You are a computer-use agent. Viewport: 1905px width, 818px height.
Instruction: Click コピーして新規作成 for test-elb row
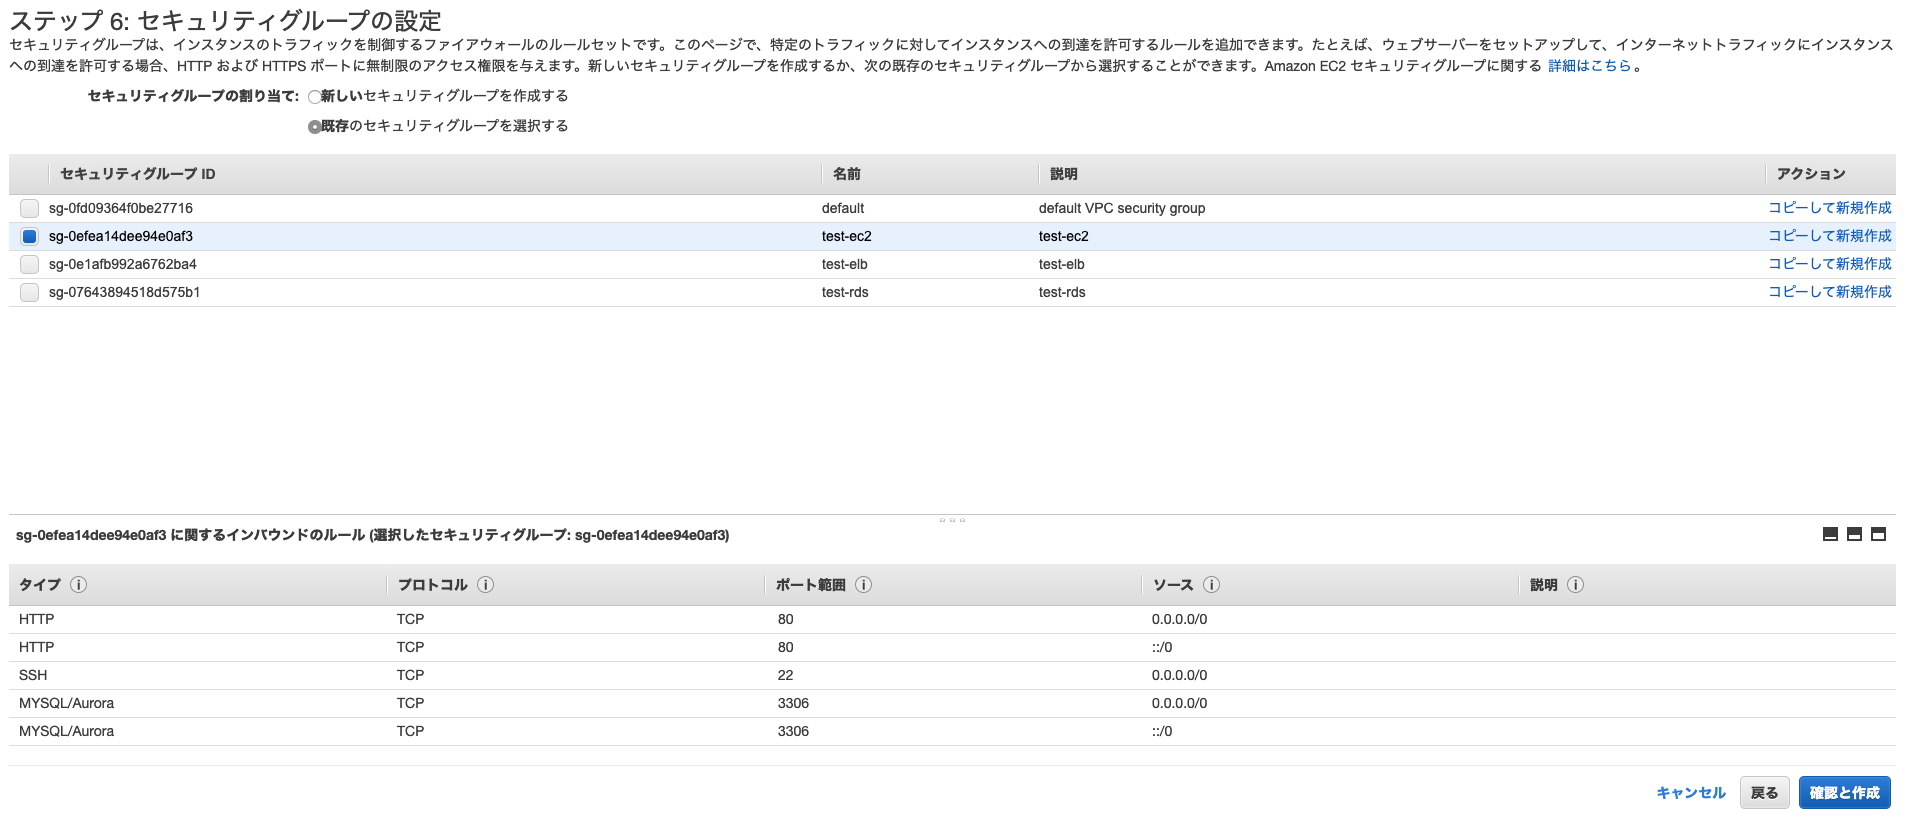coord(1829,264)
